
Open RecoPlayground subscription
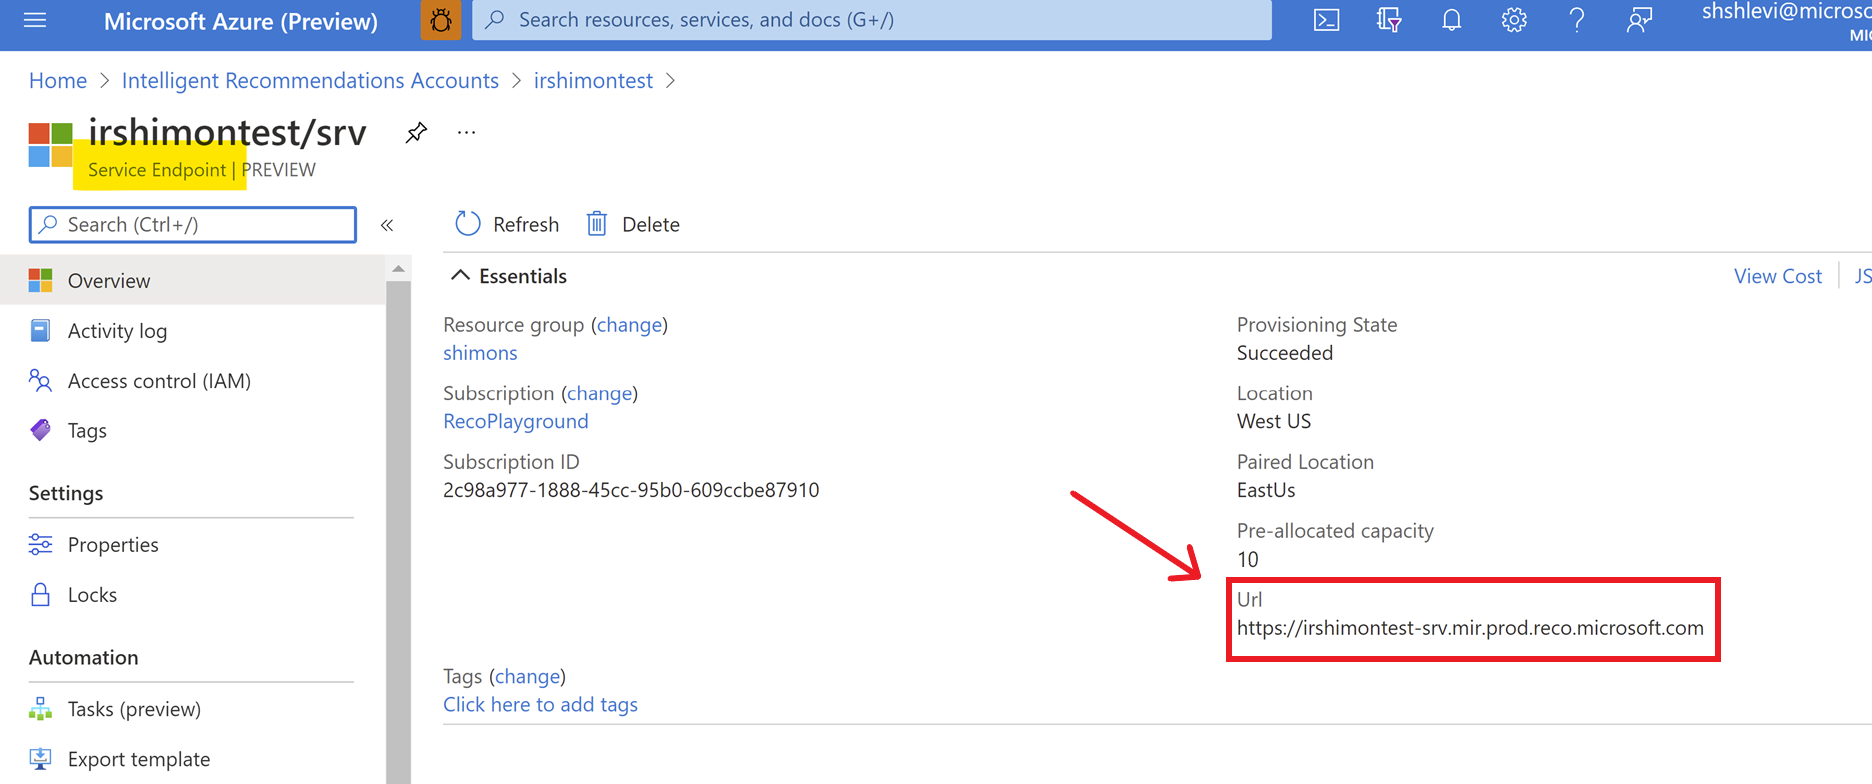tap(516, 421)
